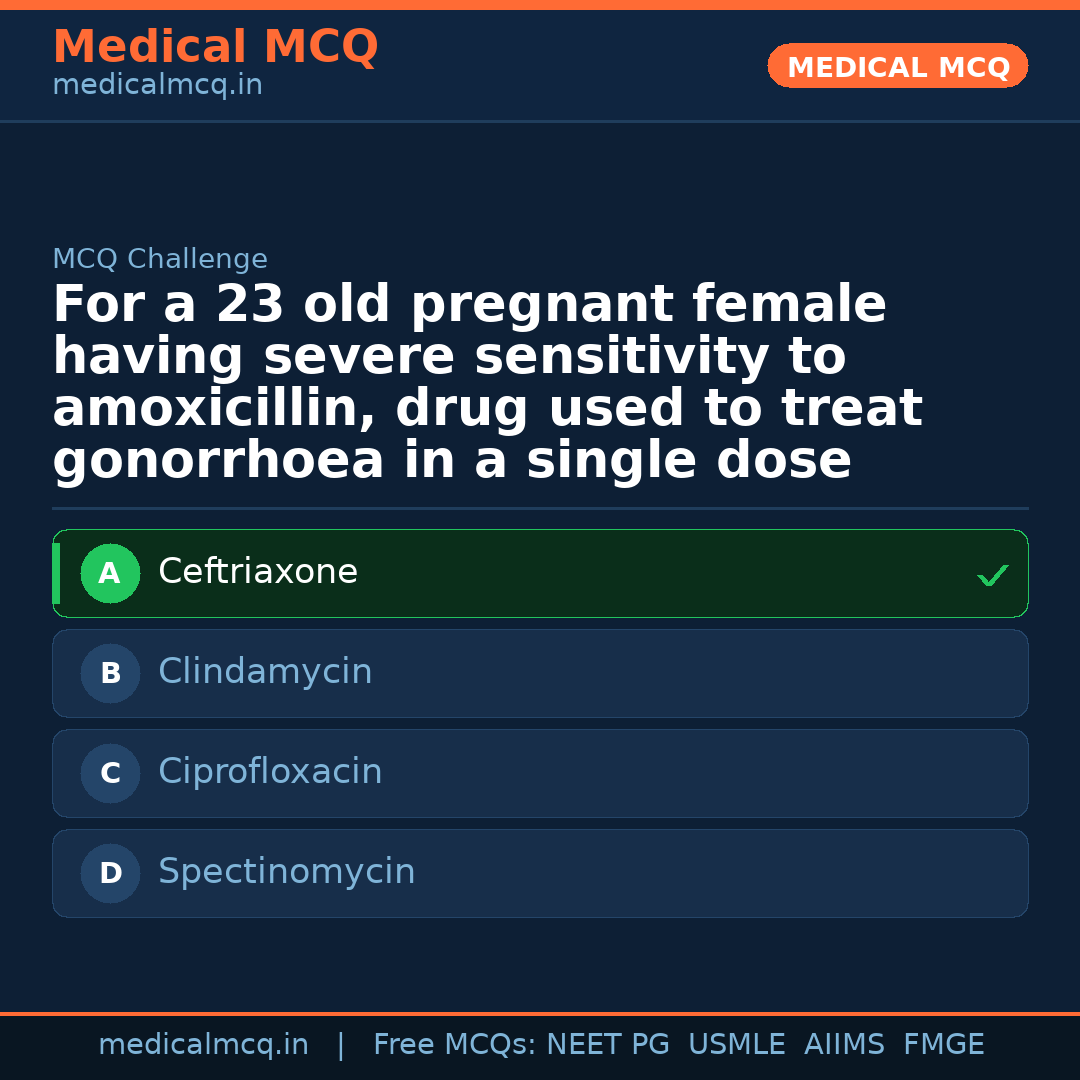
Task: Click the green A circle badge
Action: pos(110,574)
